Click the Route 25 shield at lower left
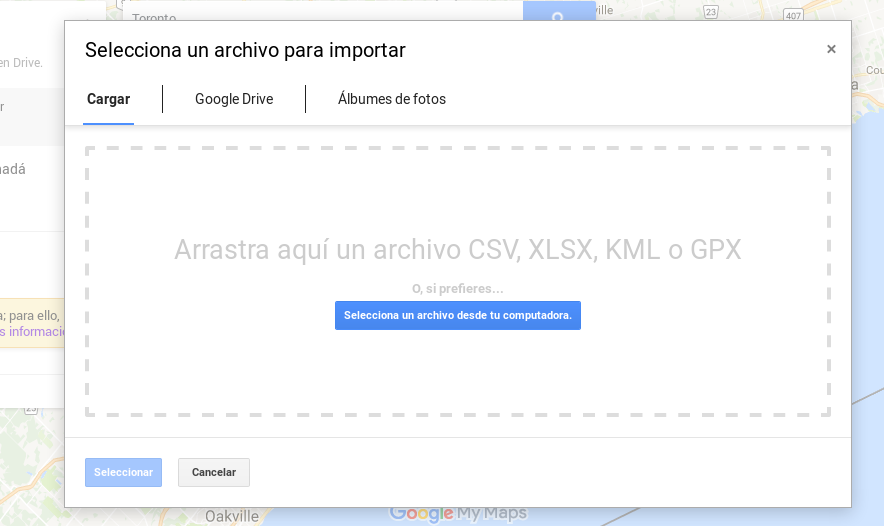 (x=31, y=408)
